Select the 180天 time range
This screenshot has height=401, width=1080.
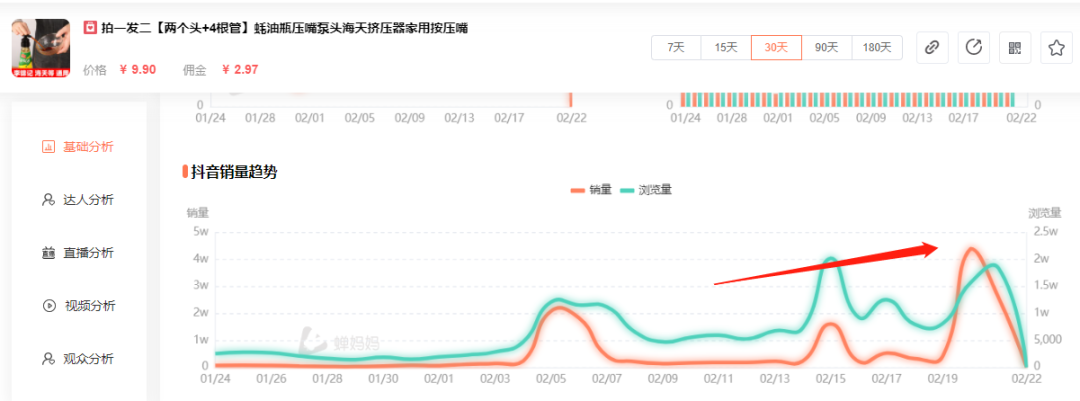click(x=877, y=48)
